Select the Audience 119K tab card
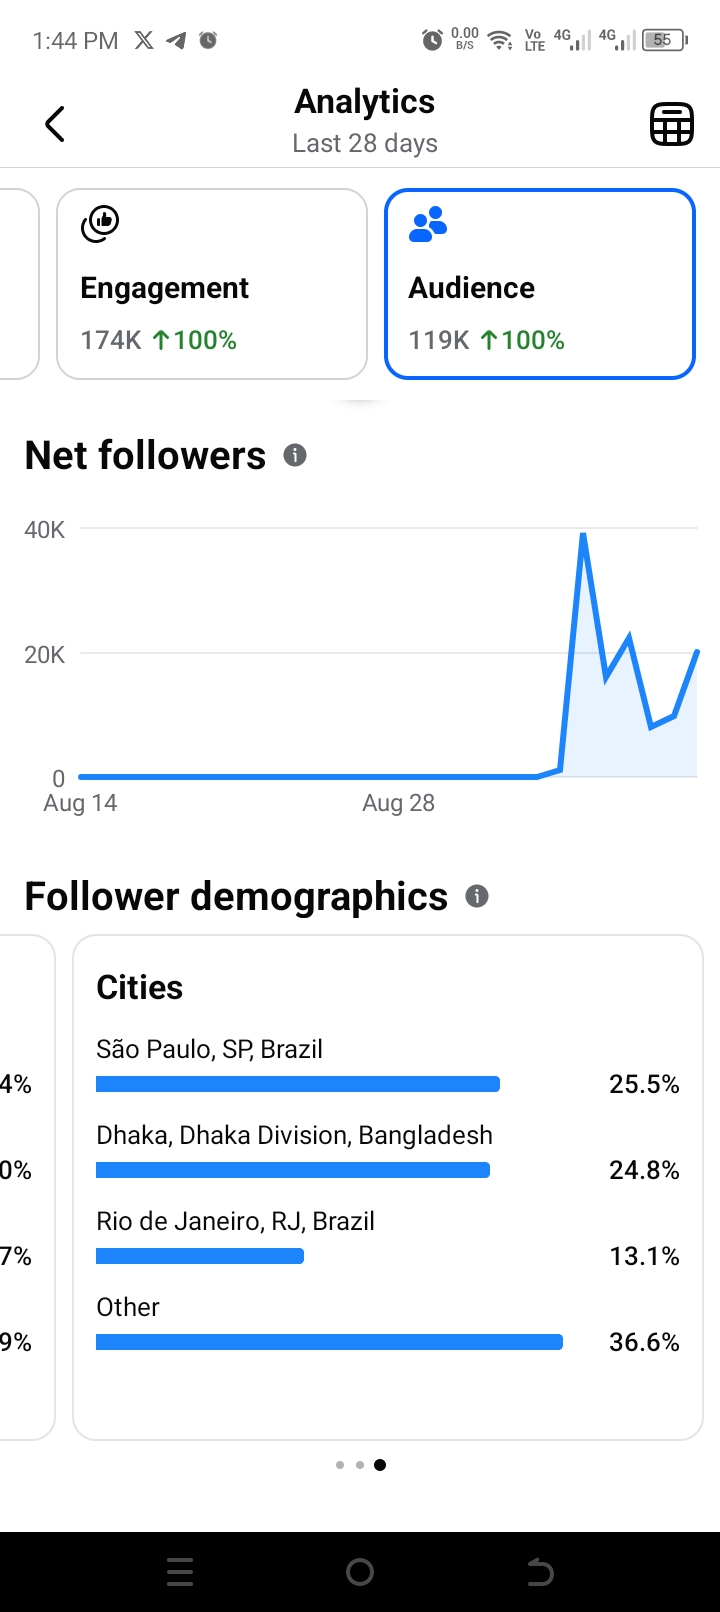720x1612 pixels. pos(540,284)
